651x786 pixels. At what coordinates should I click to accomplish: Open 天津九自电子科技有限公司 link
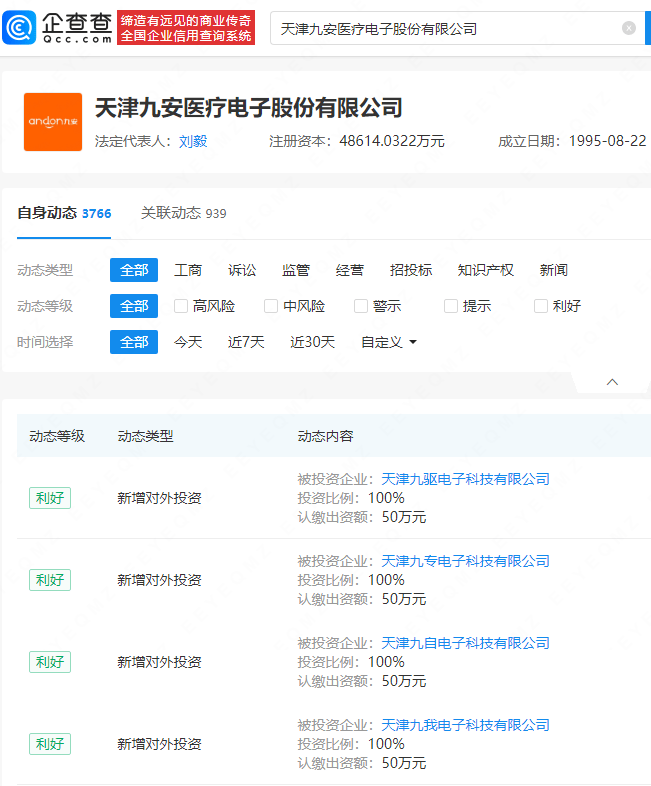click(466, 643)
